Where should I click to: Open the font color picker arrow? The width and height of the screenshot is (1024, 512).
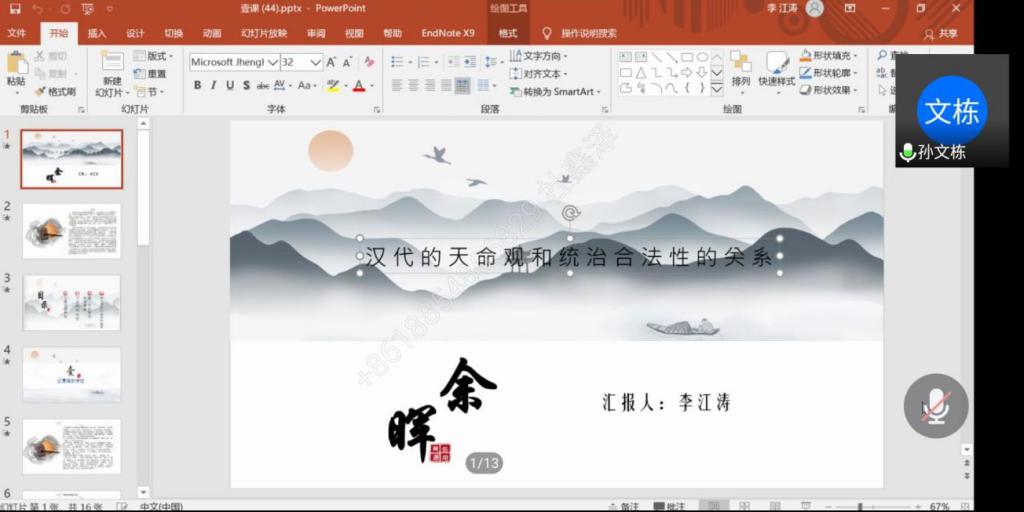coord(371,86)
